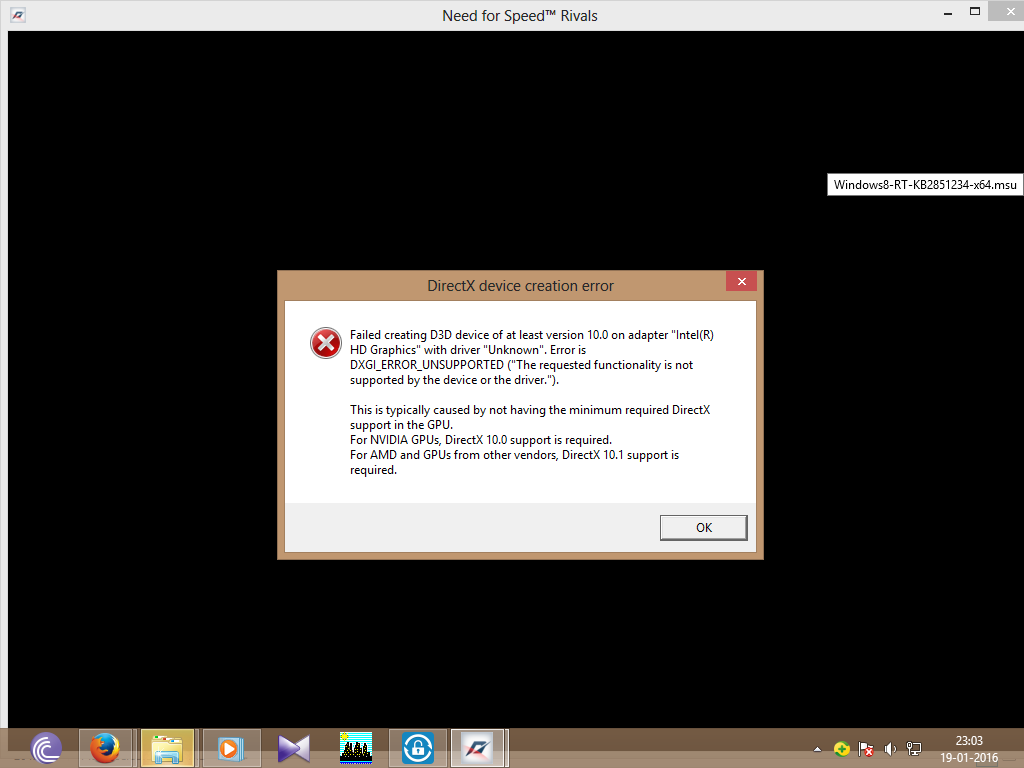Click the Need for Speed window title icon

pyautogui.click(x=18, y=15)
